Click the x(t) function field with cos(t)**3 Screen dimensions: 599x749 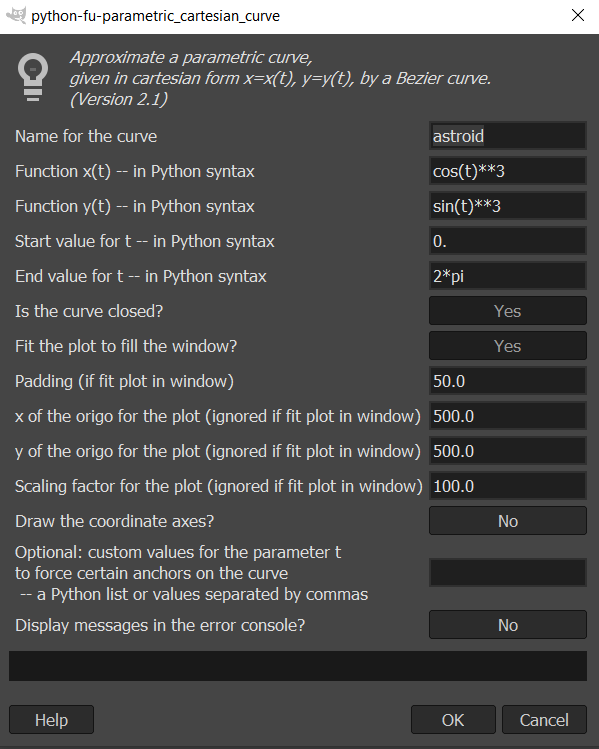508,171
